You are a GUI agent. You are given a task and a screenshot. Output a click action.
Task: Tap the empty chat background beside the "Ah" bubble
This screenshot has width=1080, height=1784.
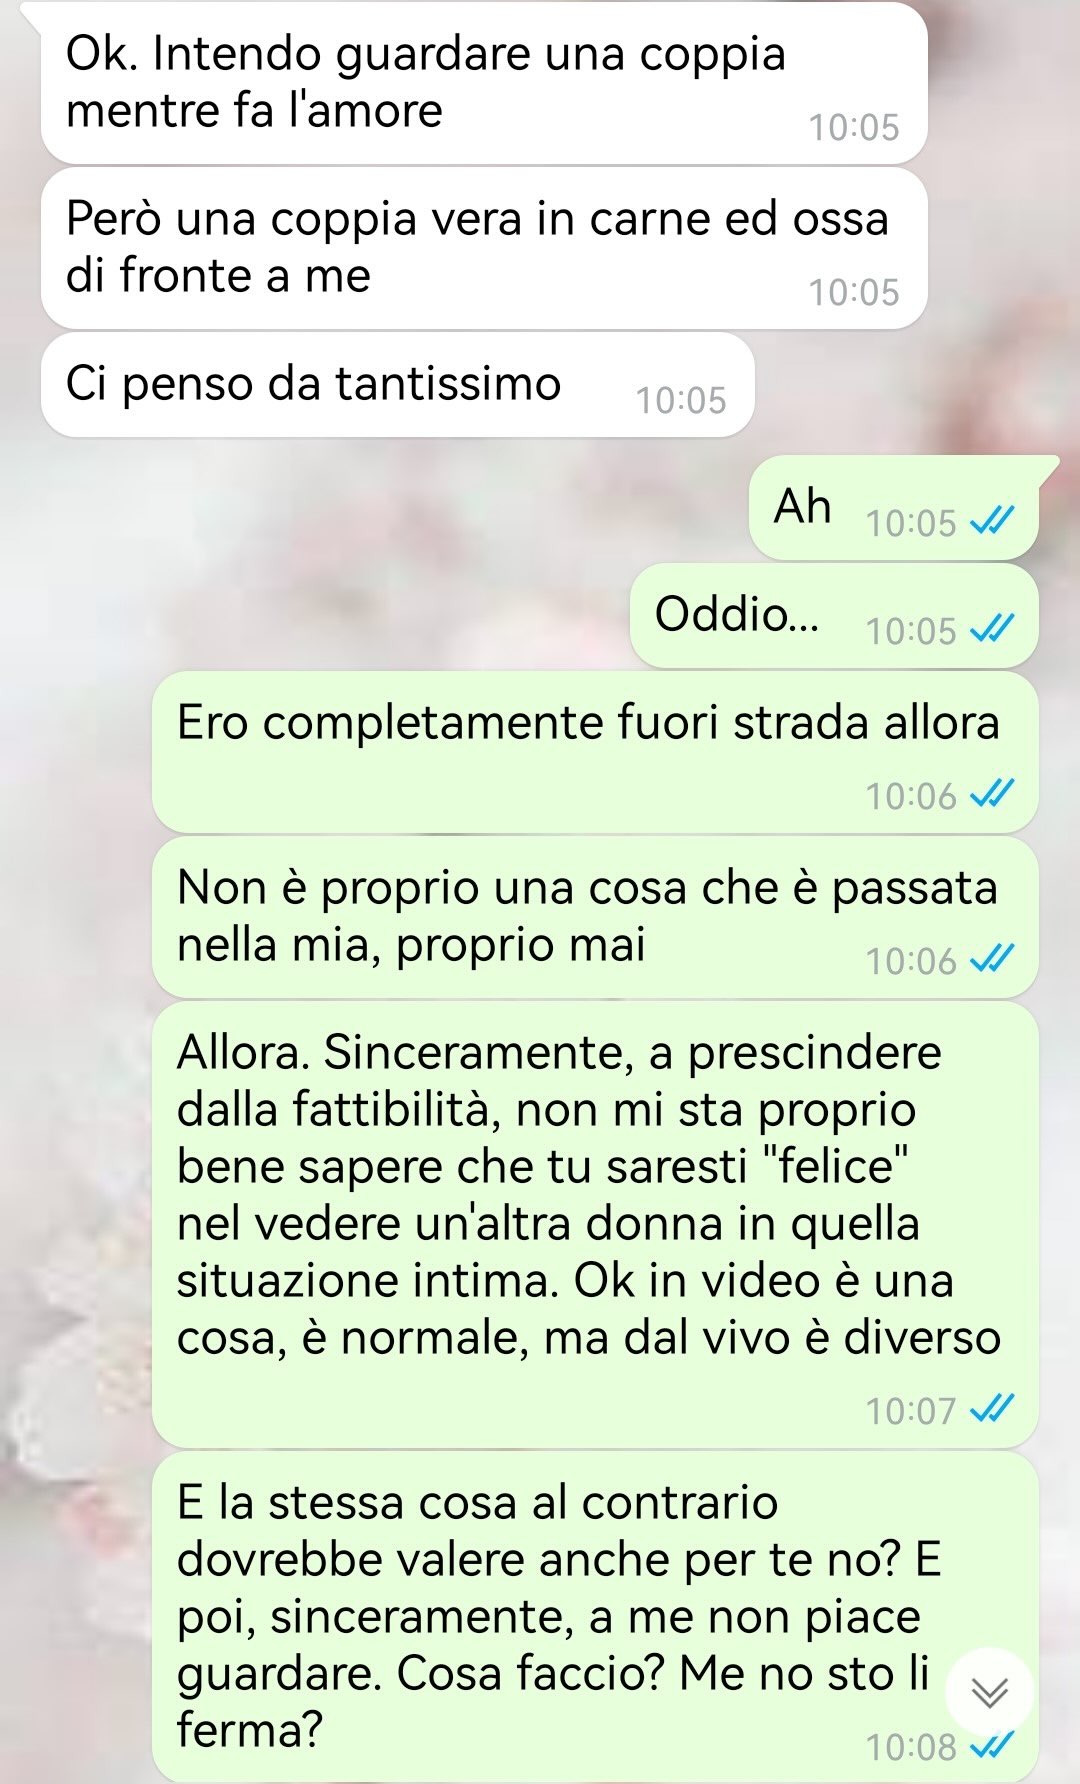point(380,507)
